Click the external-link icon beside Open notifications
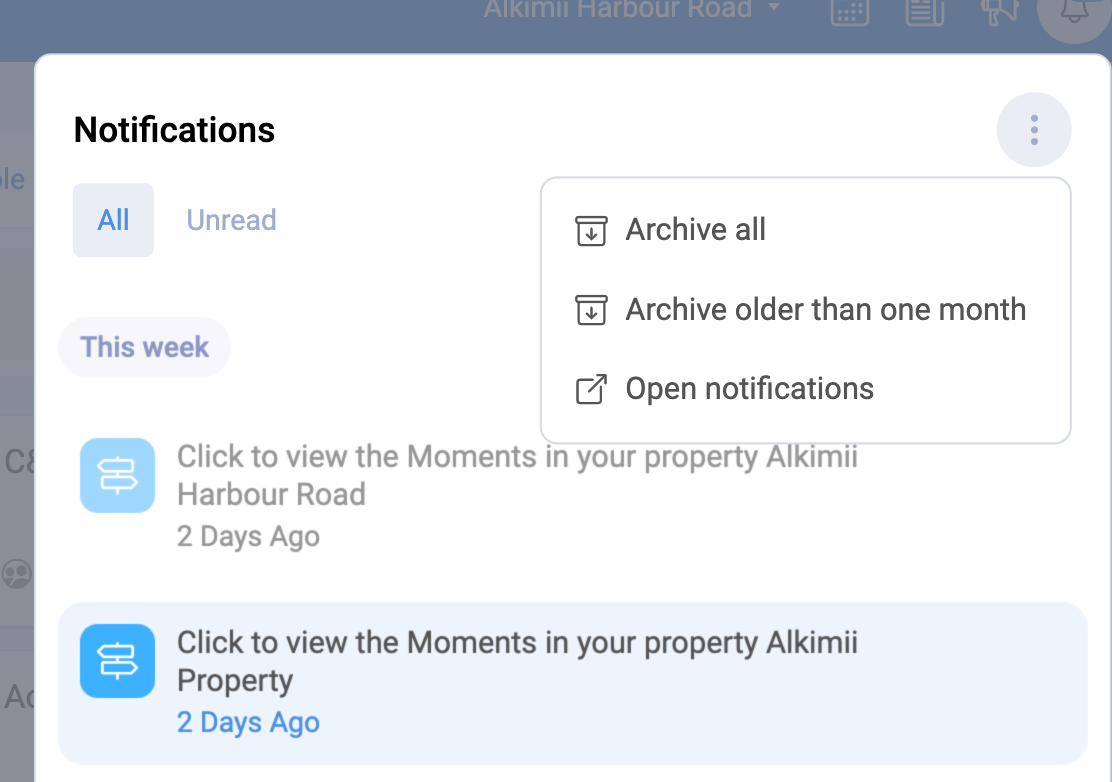This screenshot has height=782, width=1112. point(590,388)
